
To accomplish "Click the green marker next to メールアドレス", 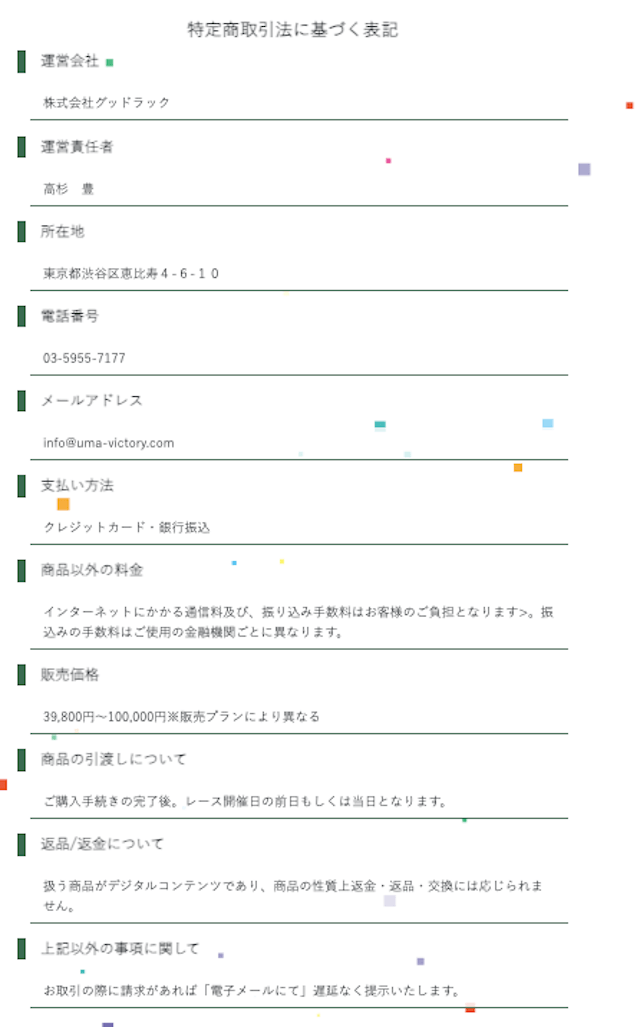I will [x=22, y=400].
